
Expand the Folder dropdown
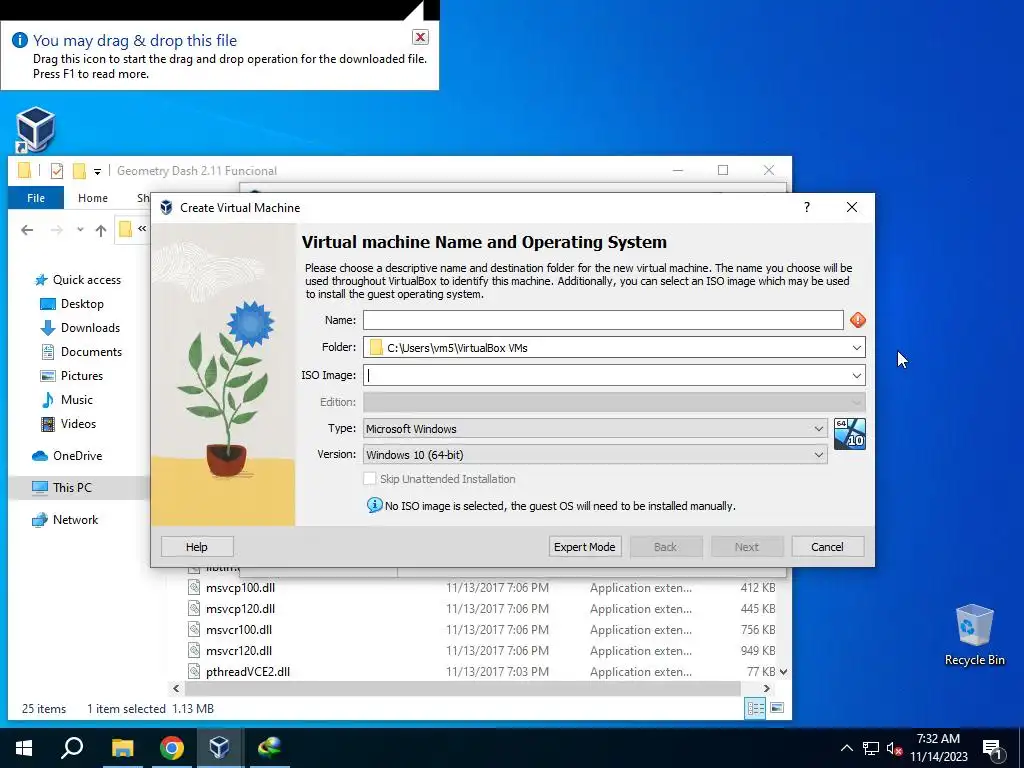point(856,347)
